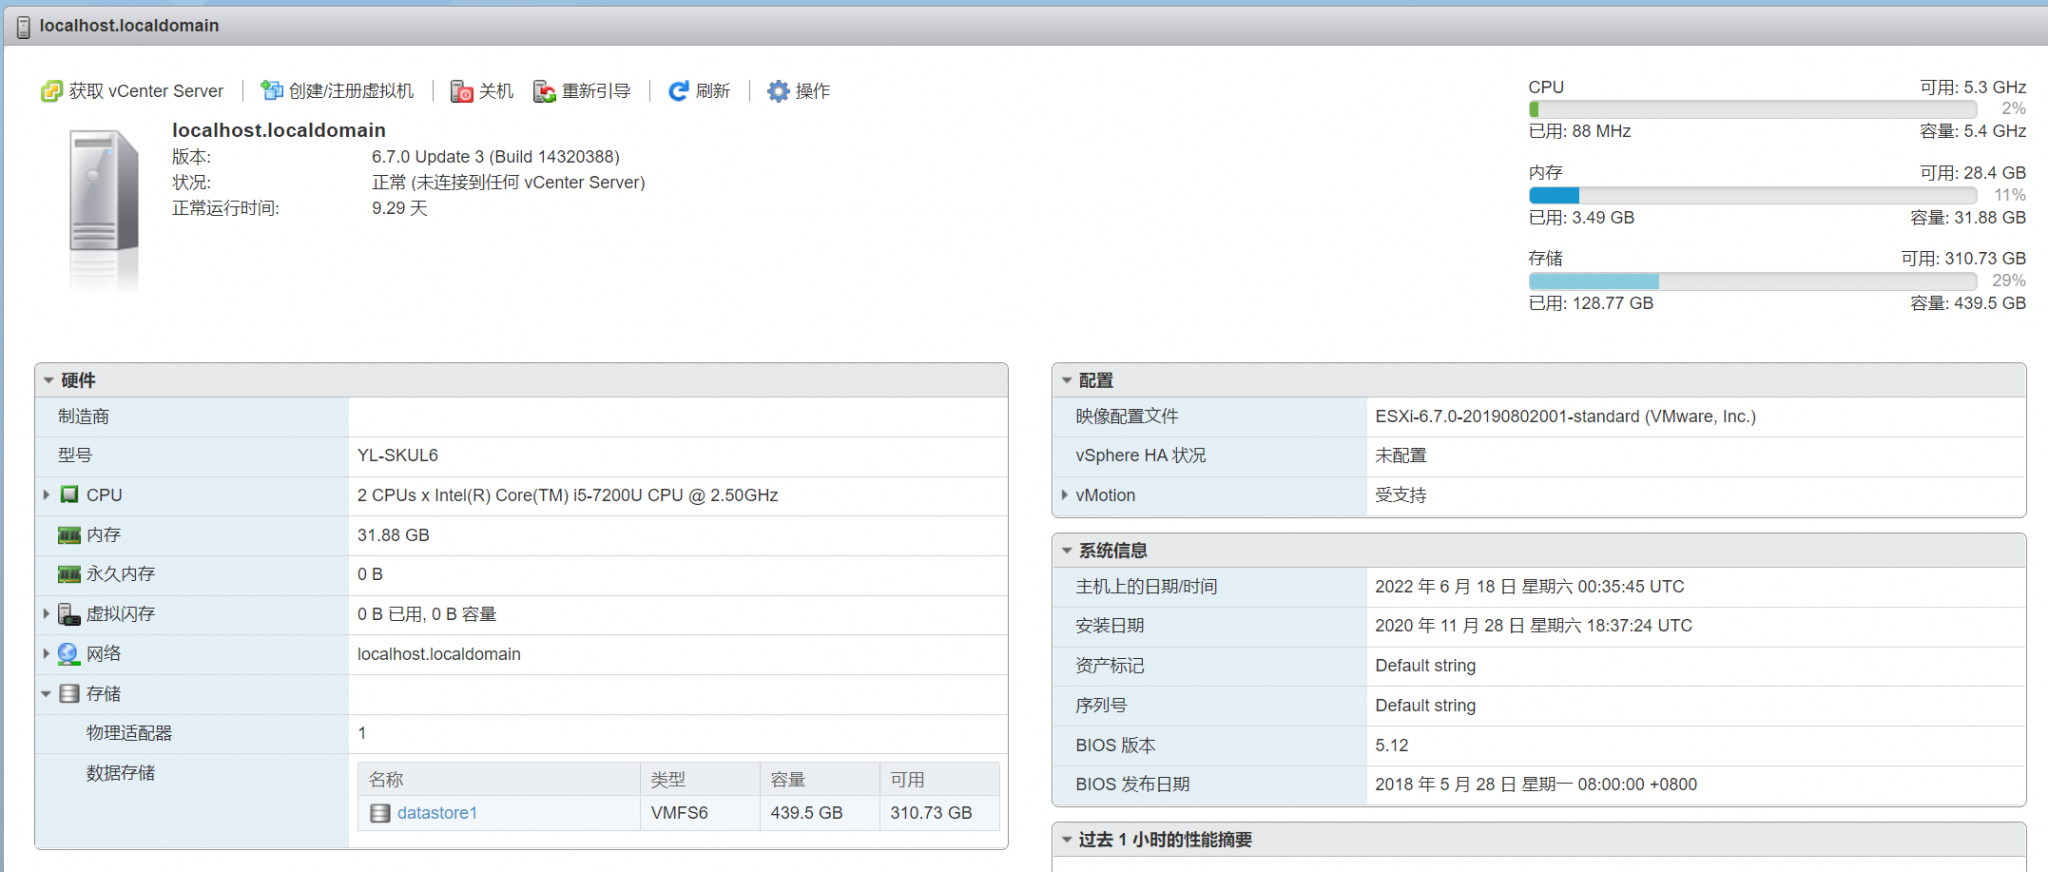Click the i5-7200U CPU description text
The height and width of the screenshot is (872, 2048).
[568, 495]
